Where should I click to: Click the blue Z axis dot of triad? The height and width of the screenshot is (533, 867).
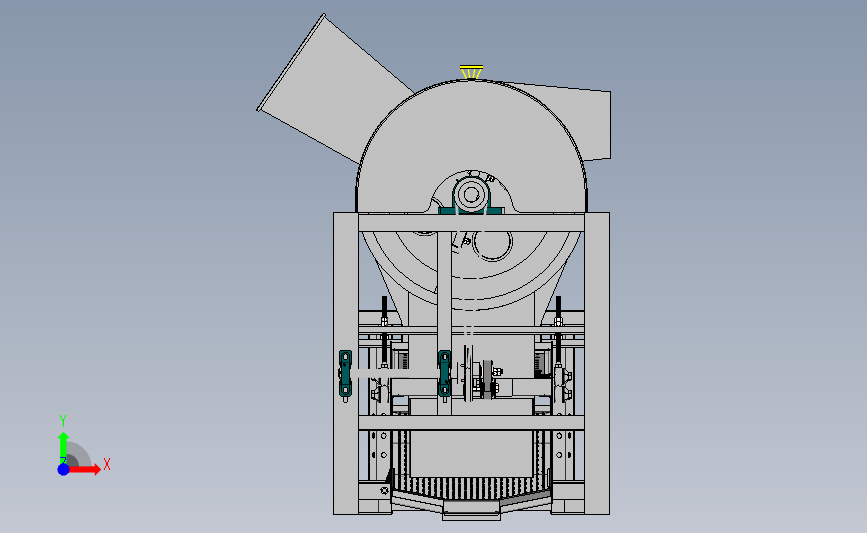tap(63, 469)
